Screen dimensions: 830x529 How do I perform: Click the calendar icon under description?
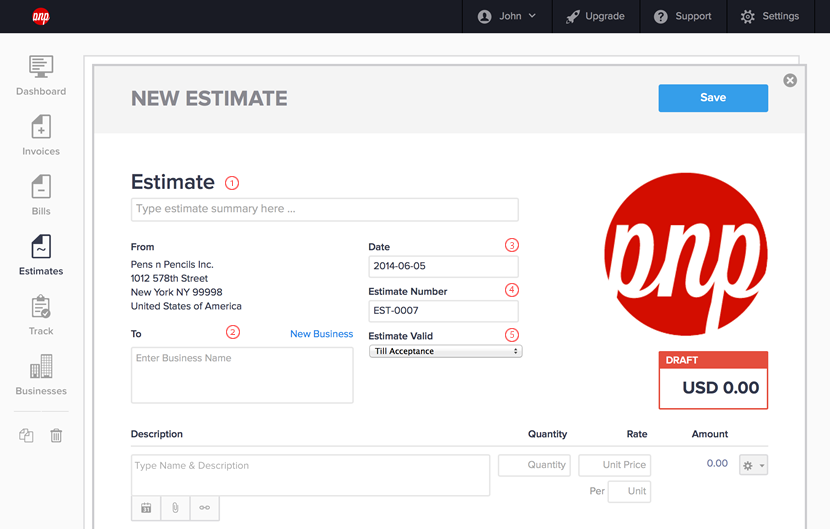pos(146,508)
